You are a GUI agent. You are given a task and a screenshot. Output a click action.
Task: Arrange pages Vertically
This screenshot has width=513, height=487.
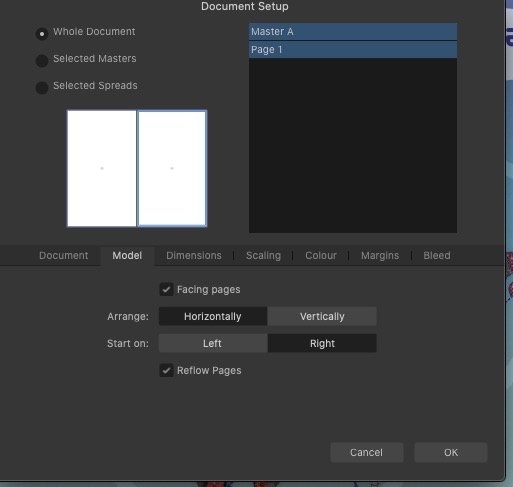322,316
